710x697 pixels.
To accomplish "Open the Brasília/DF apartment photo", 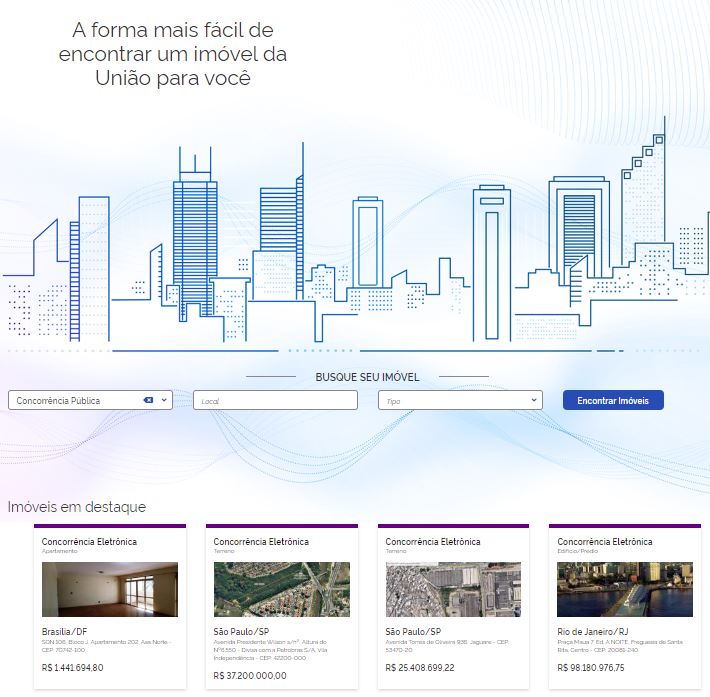I will pyautogui.click(x=110, y=589).
